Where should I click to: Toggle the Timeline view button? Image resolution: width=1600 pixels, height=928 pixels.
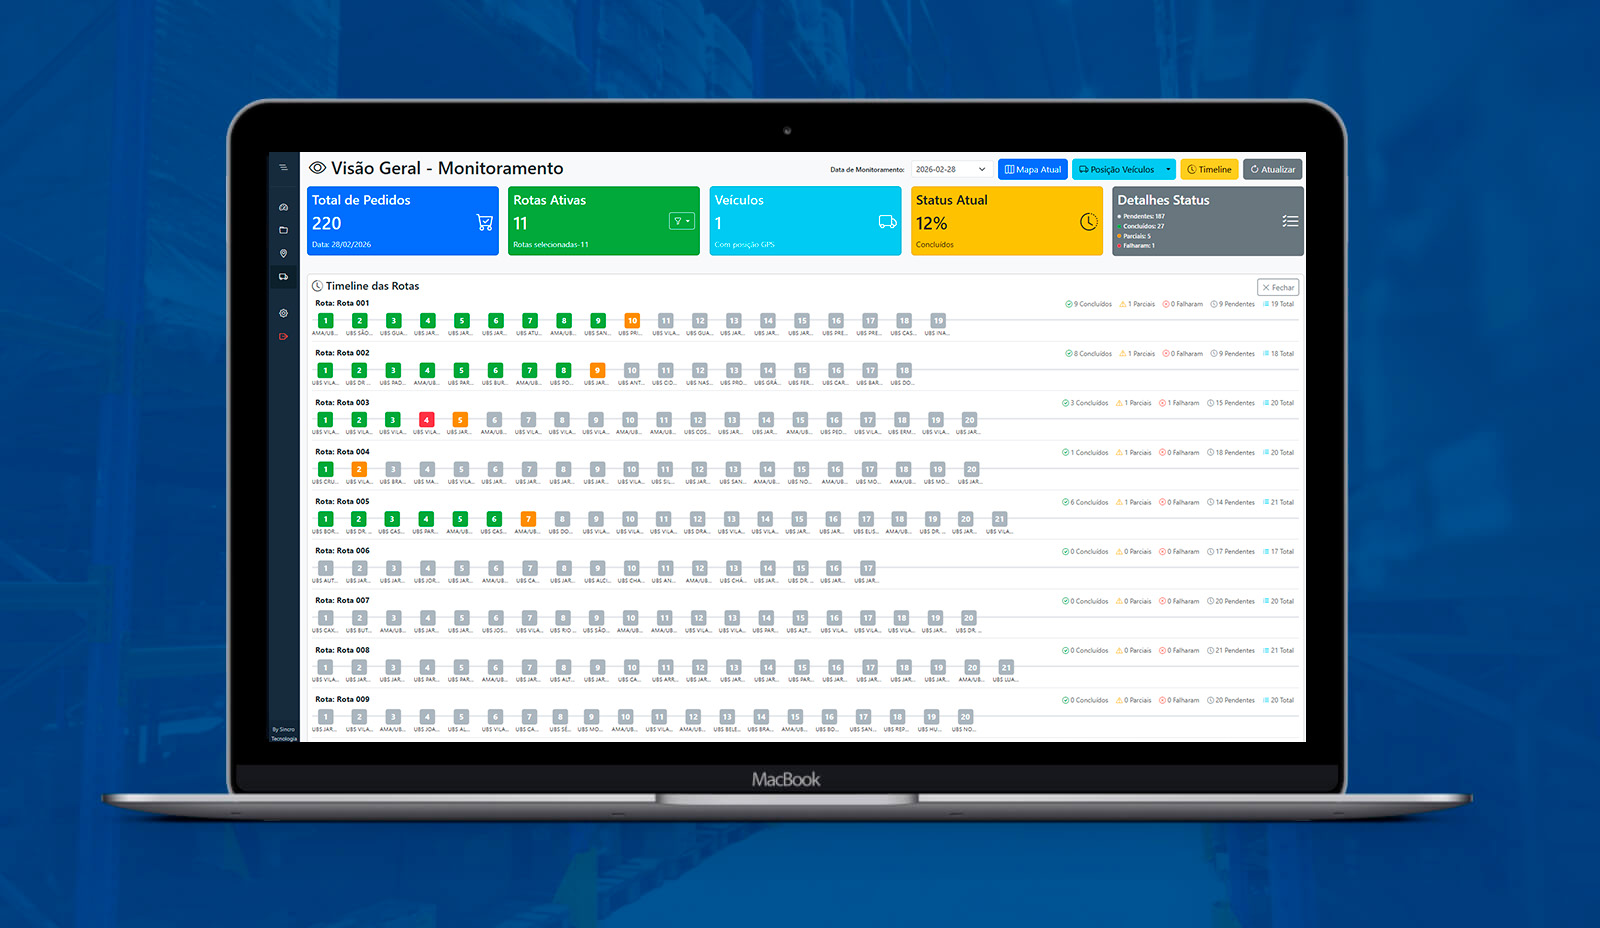[1209, 170]
